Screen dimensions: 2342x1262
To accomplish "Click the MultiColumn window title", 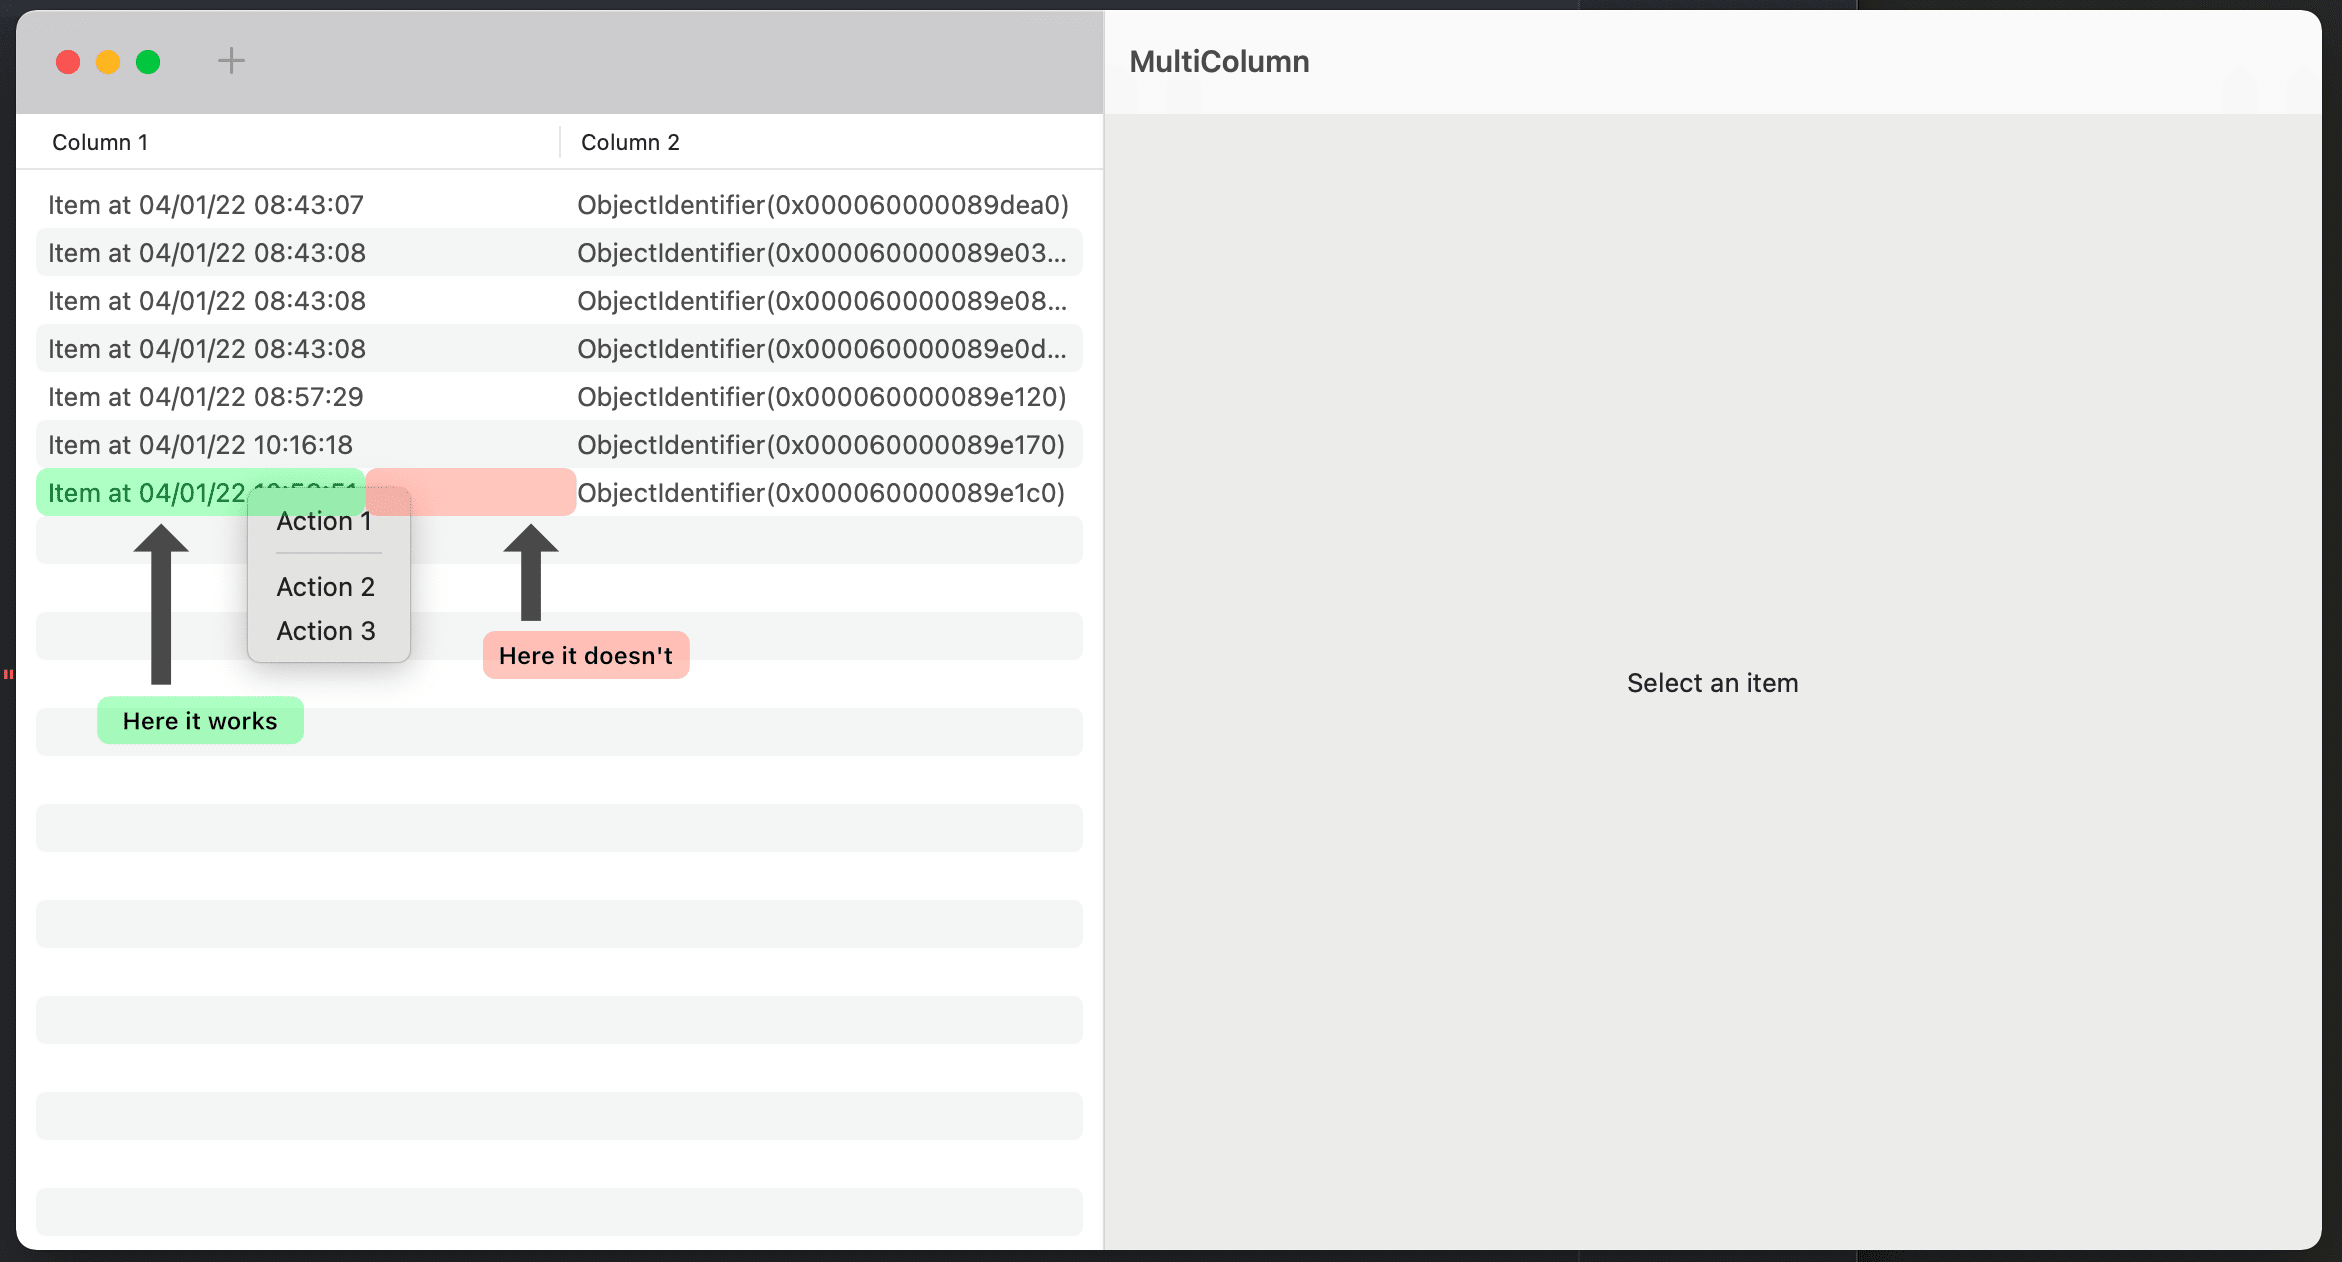I will (1219, 62).
